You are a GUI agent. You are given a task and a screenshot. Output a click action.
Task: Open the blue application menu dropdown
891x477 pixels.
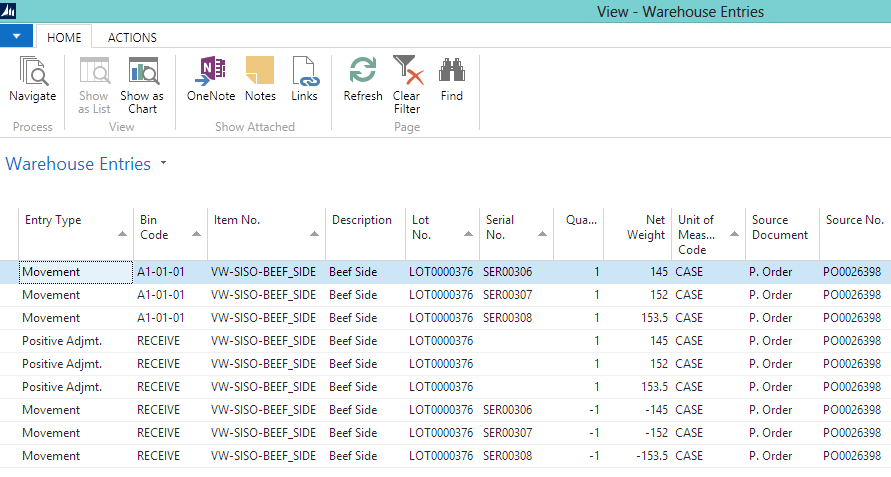pos(16,37)
